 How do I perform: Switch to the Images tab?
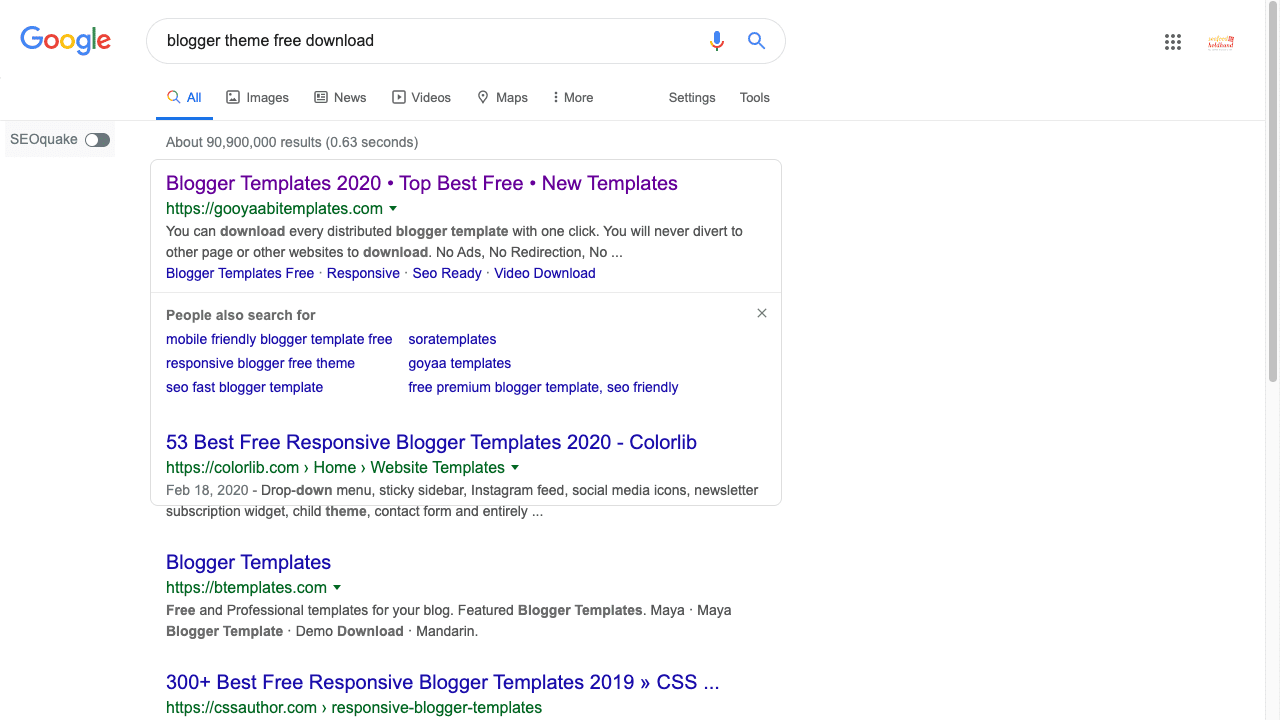[x=257, y=98]
